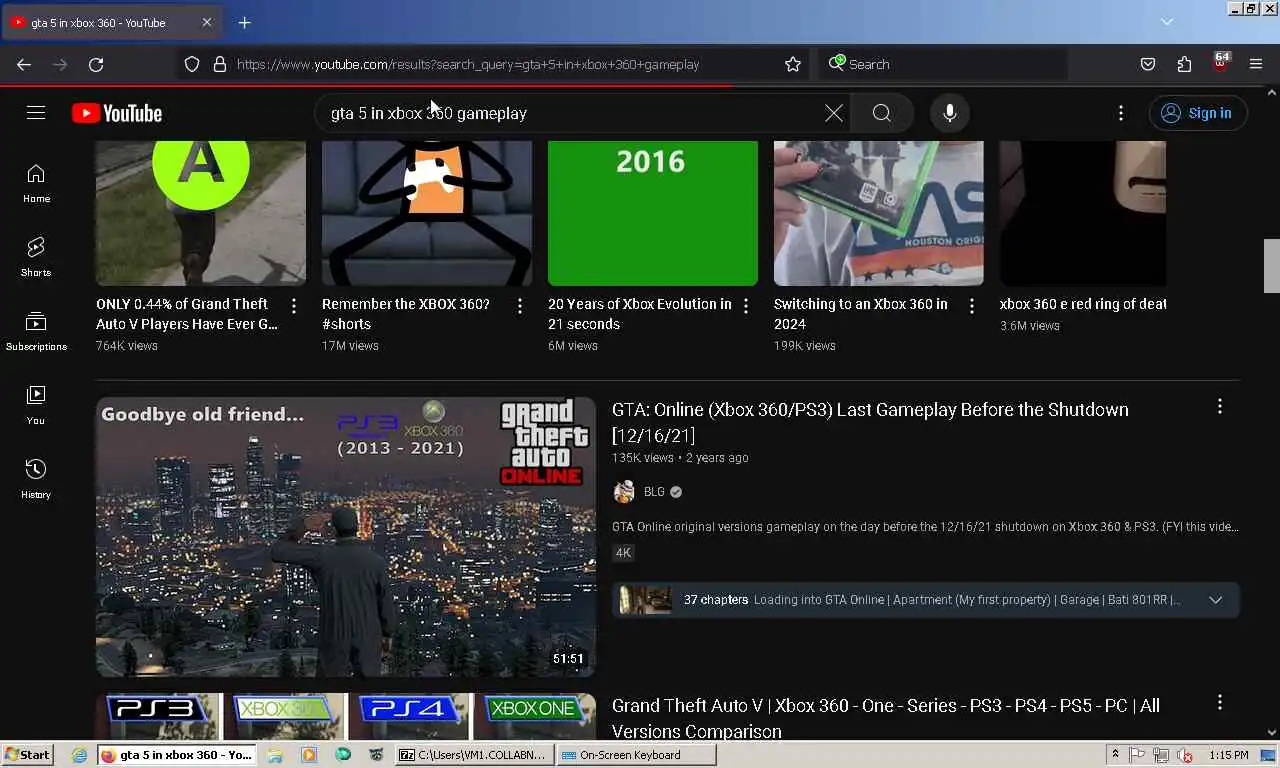Open the YouTube guide hamburger menu

[36, 113]
